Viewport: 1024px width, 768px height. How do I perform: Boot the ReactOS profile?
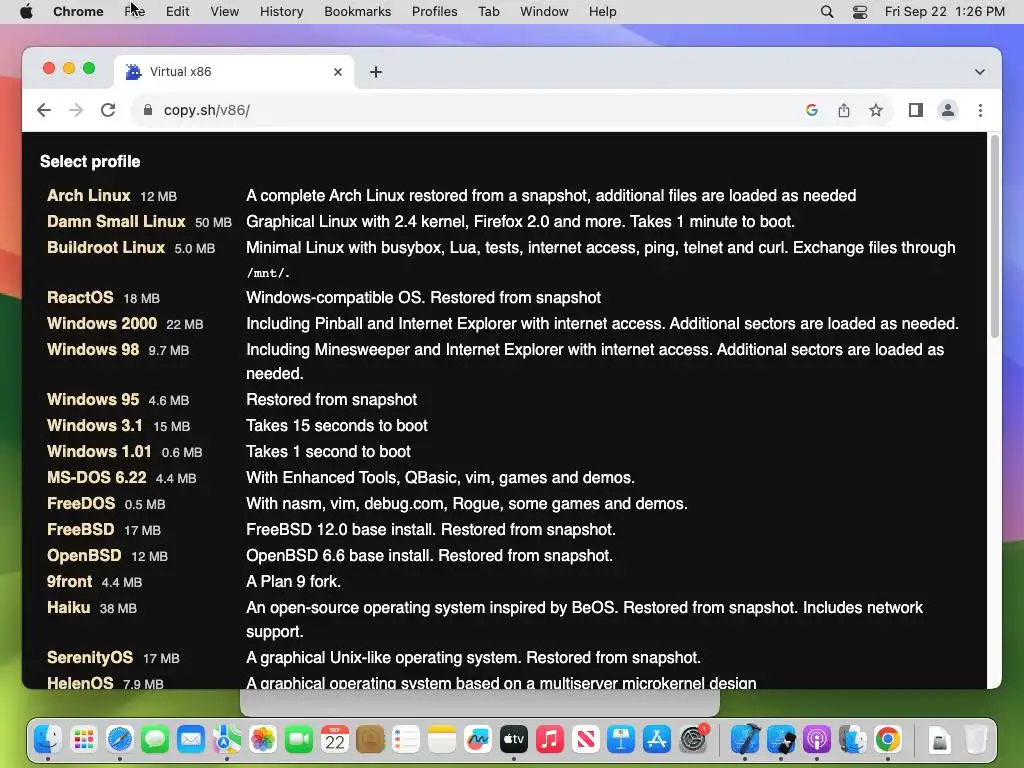click(80, 298)
